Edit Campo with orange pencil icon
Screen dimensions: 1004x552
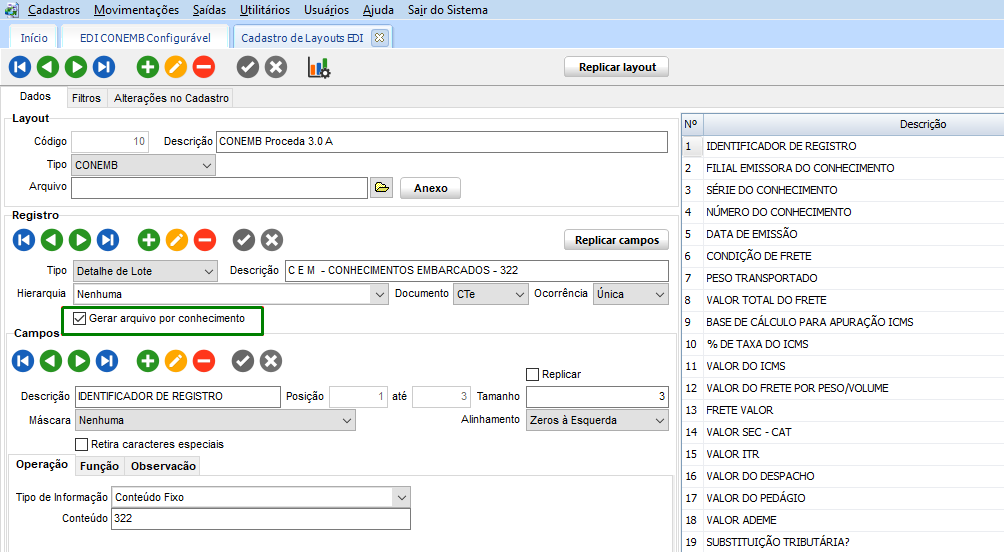176,361
